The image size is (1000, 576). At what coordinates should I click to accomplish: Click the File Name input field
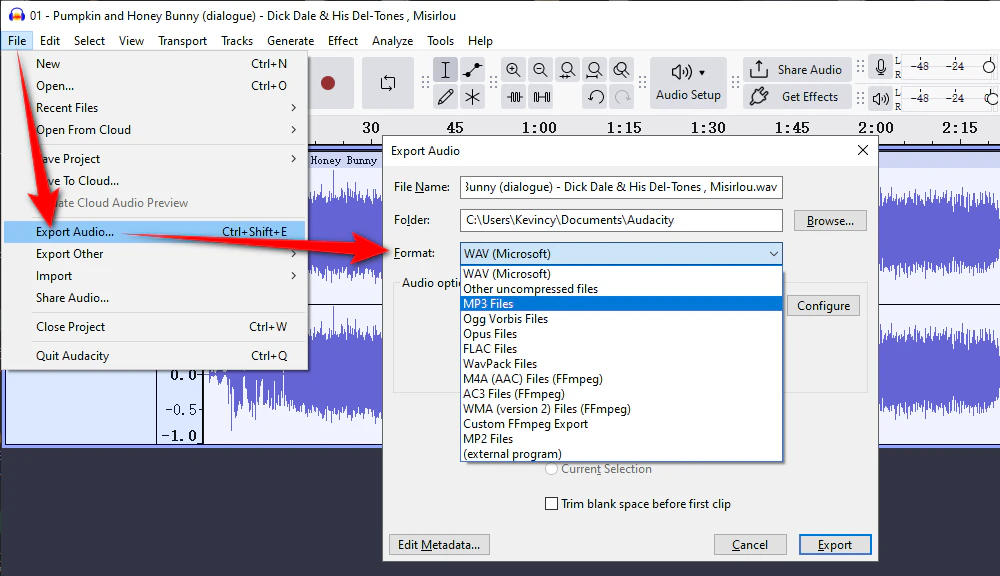(x=621, y=187)
